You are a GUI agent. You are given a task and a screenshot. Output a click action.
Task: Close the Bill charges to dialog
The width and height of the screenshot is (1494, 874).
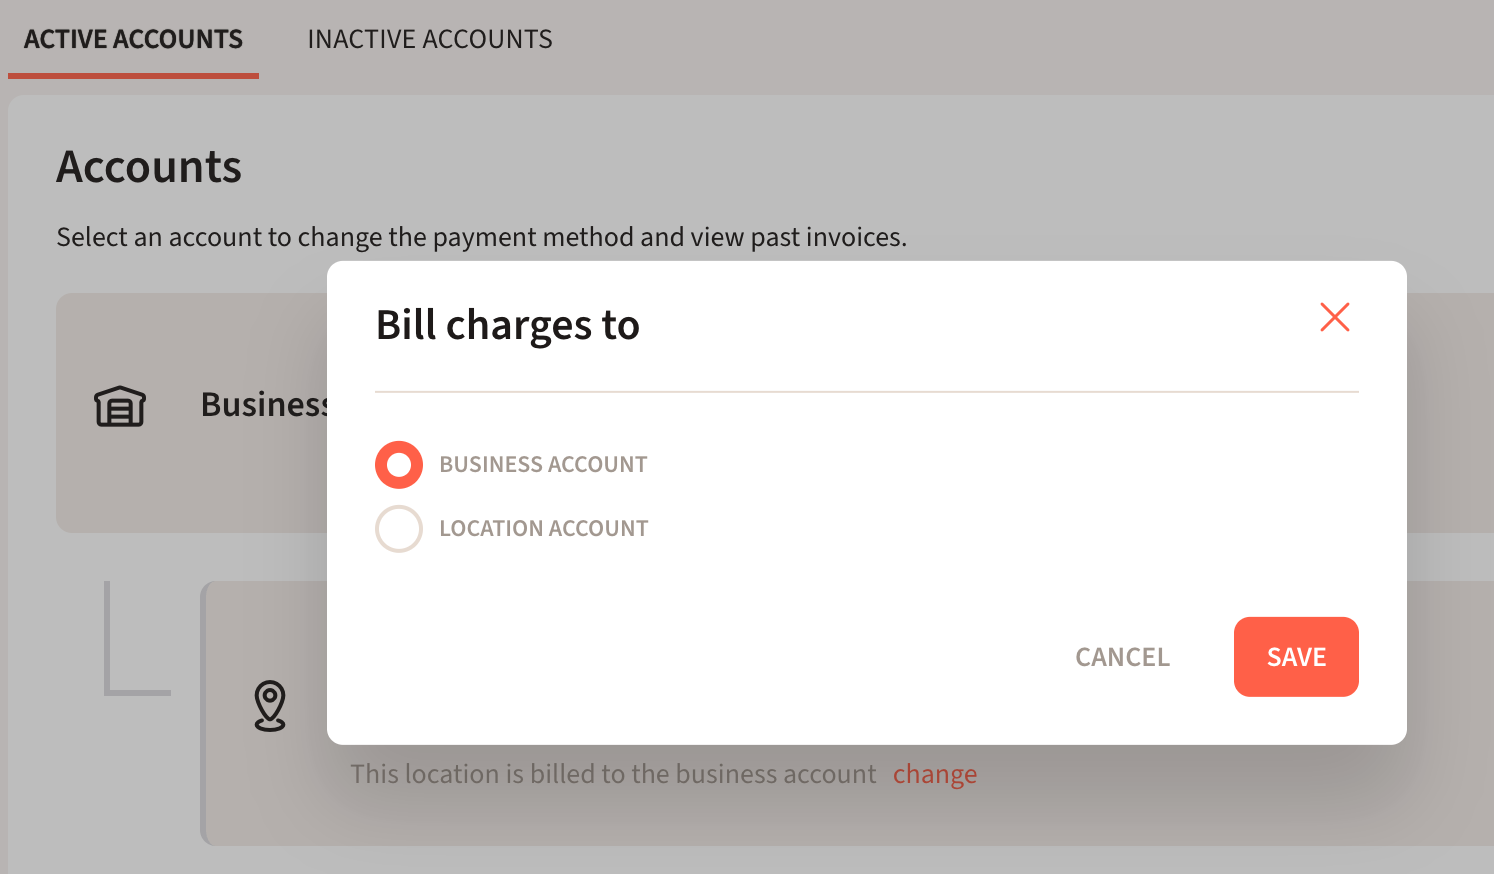click(1334, 317)
